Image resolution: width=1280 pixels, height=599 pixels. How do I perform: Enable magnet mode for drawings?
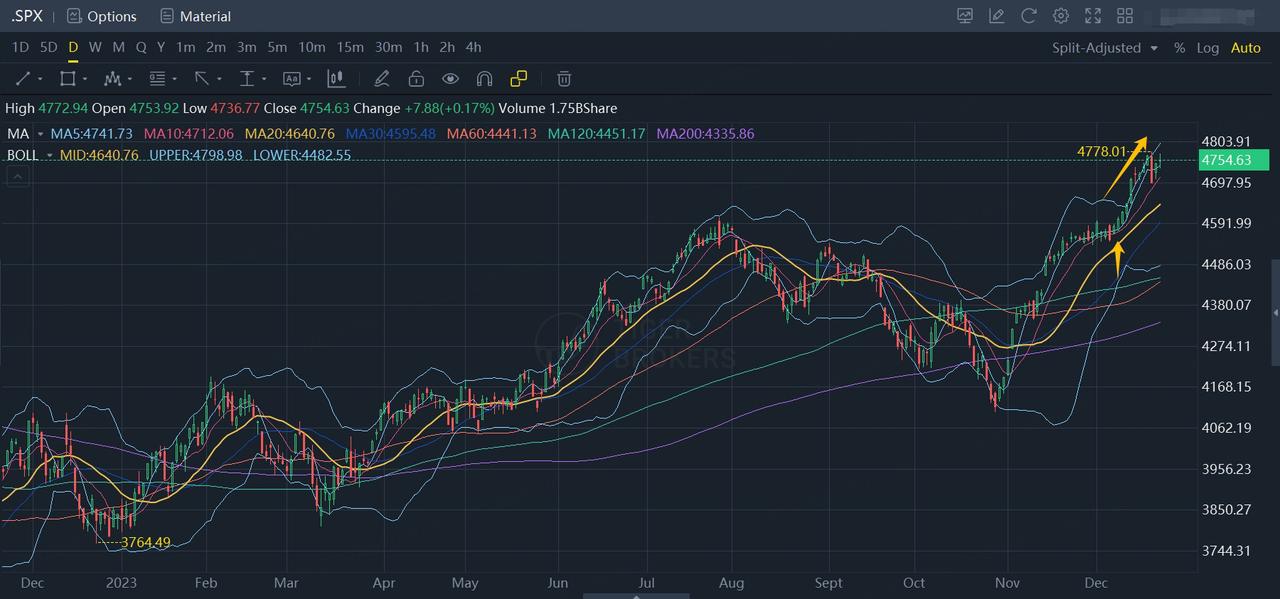pyautogui.click(x=484, y=79)
